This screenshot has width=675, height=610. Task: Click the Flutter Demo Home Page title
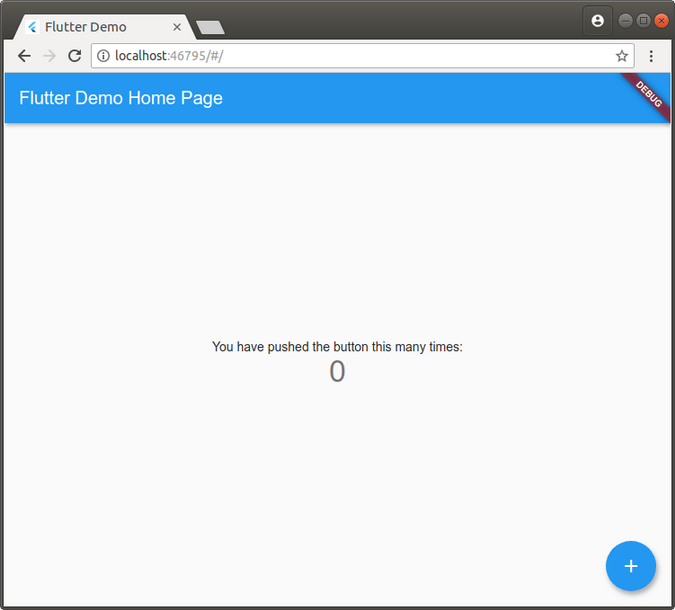click(121, 98)
